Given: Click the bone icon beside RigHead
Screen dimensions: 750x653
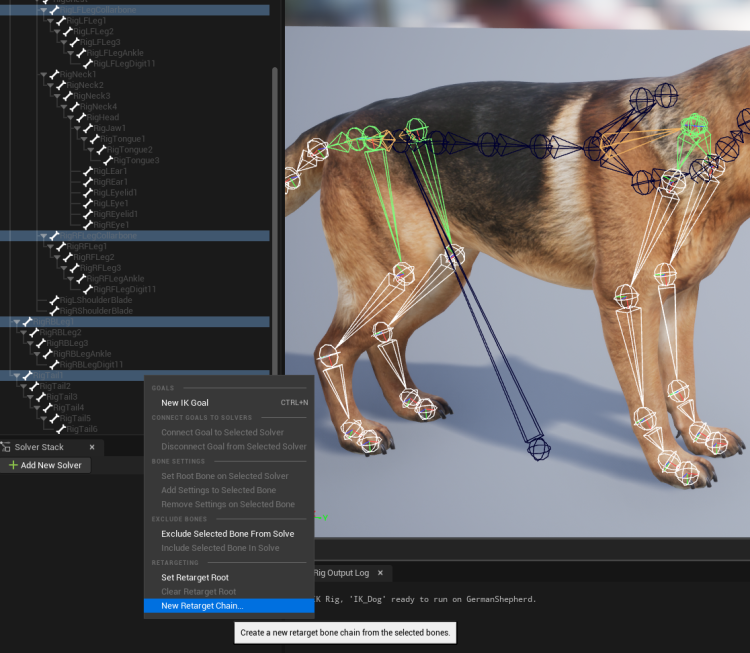Looking at the screenshot, I should click(x=82, y=118).
